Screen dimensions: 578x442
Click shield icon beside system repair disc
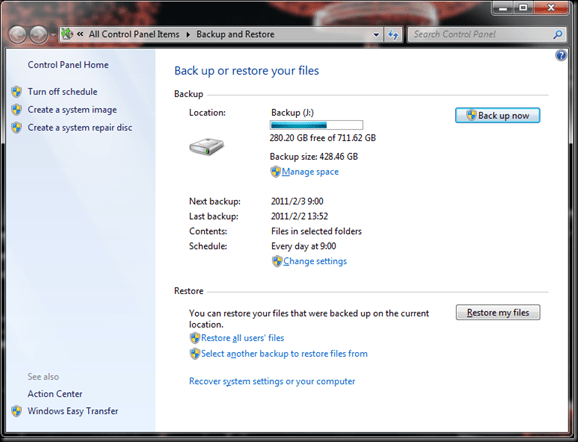(16, 128)
